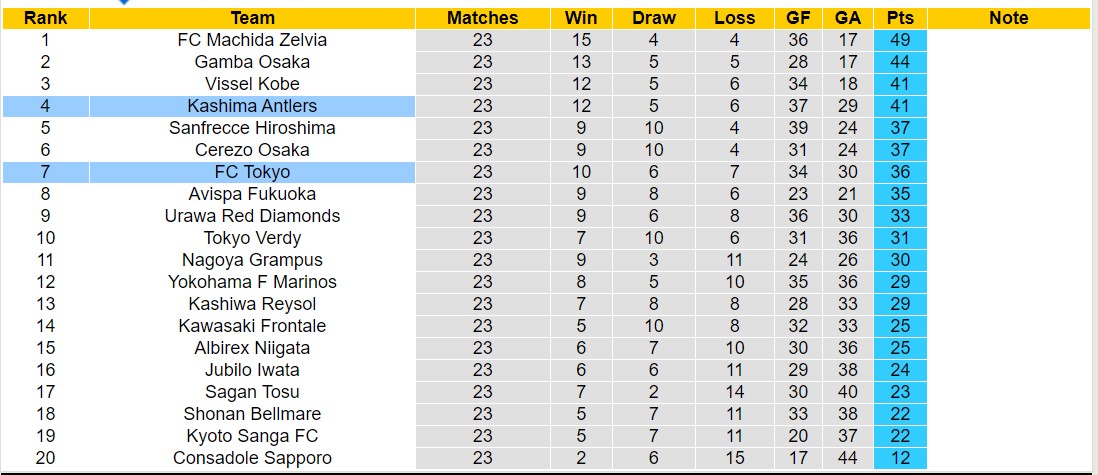The height and width of the screenshot is (475, 1098).
Task: Open Sanfrecce Hiroshima team entry
Action: (x=252, y=128)
